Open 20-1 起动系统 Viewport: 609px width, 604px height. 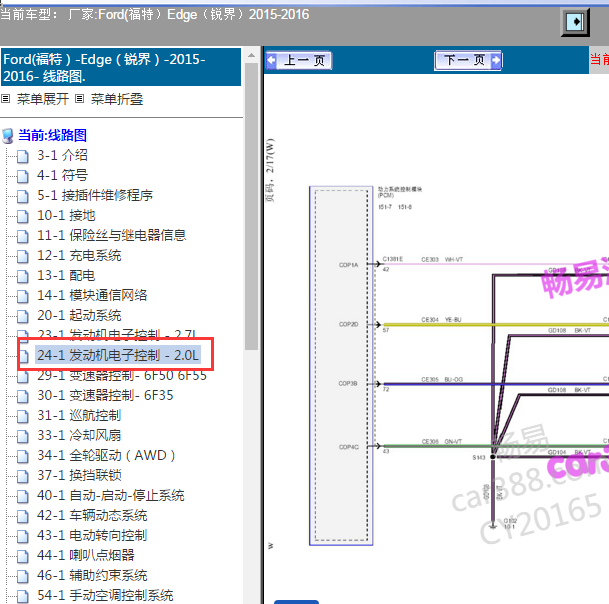pos(79,315)
